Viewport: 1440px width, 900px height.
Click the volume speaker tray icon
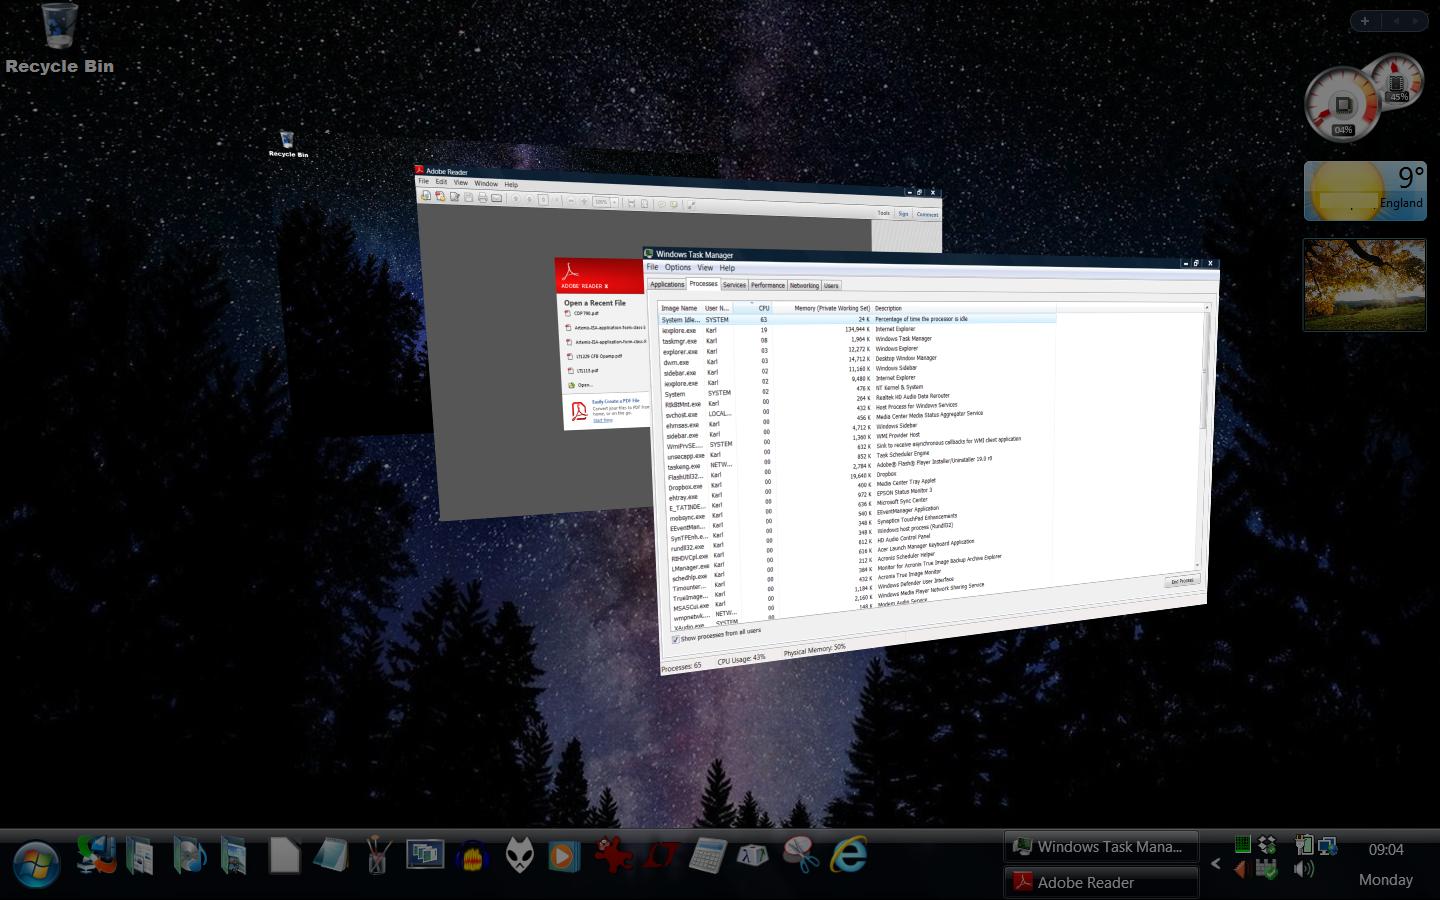[1303, 869]
